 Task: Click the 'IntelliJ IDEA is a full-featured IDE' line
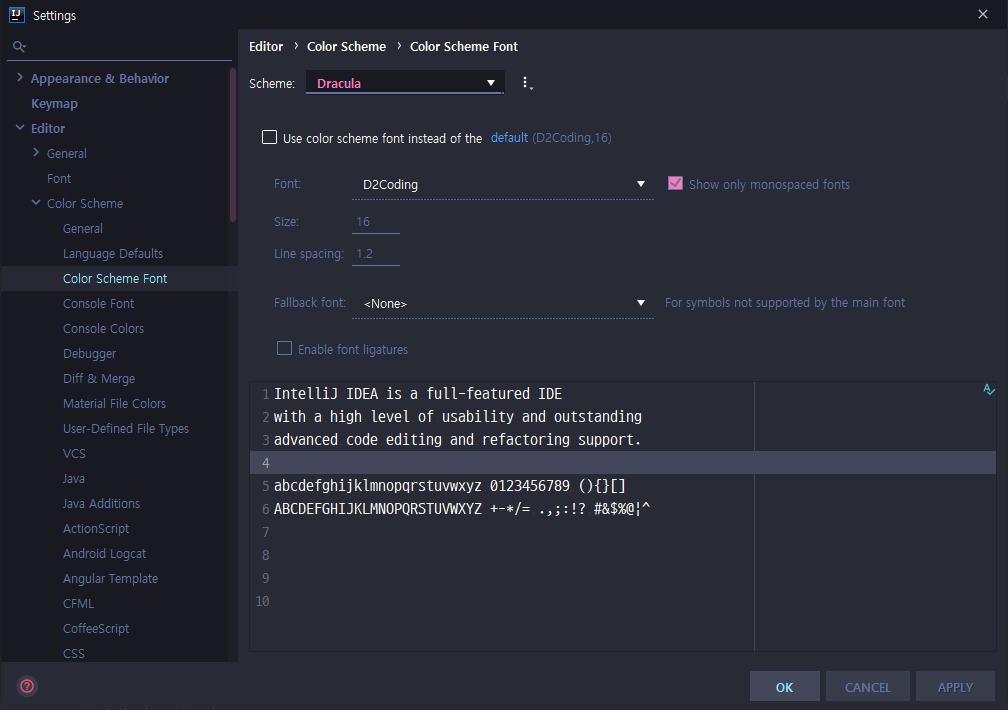(x=418, y=394)
